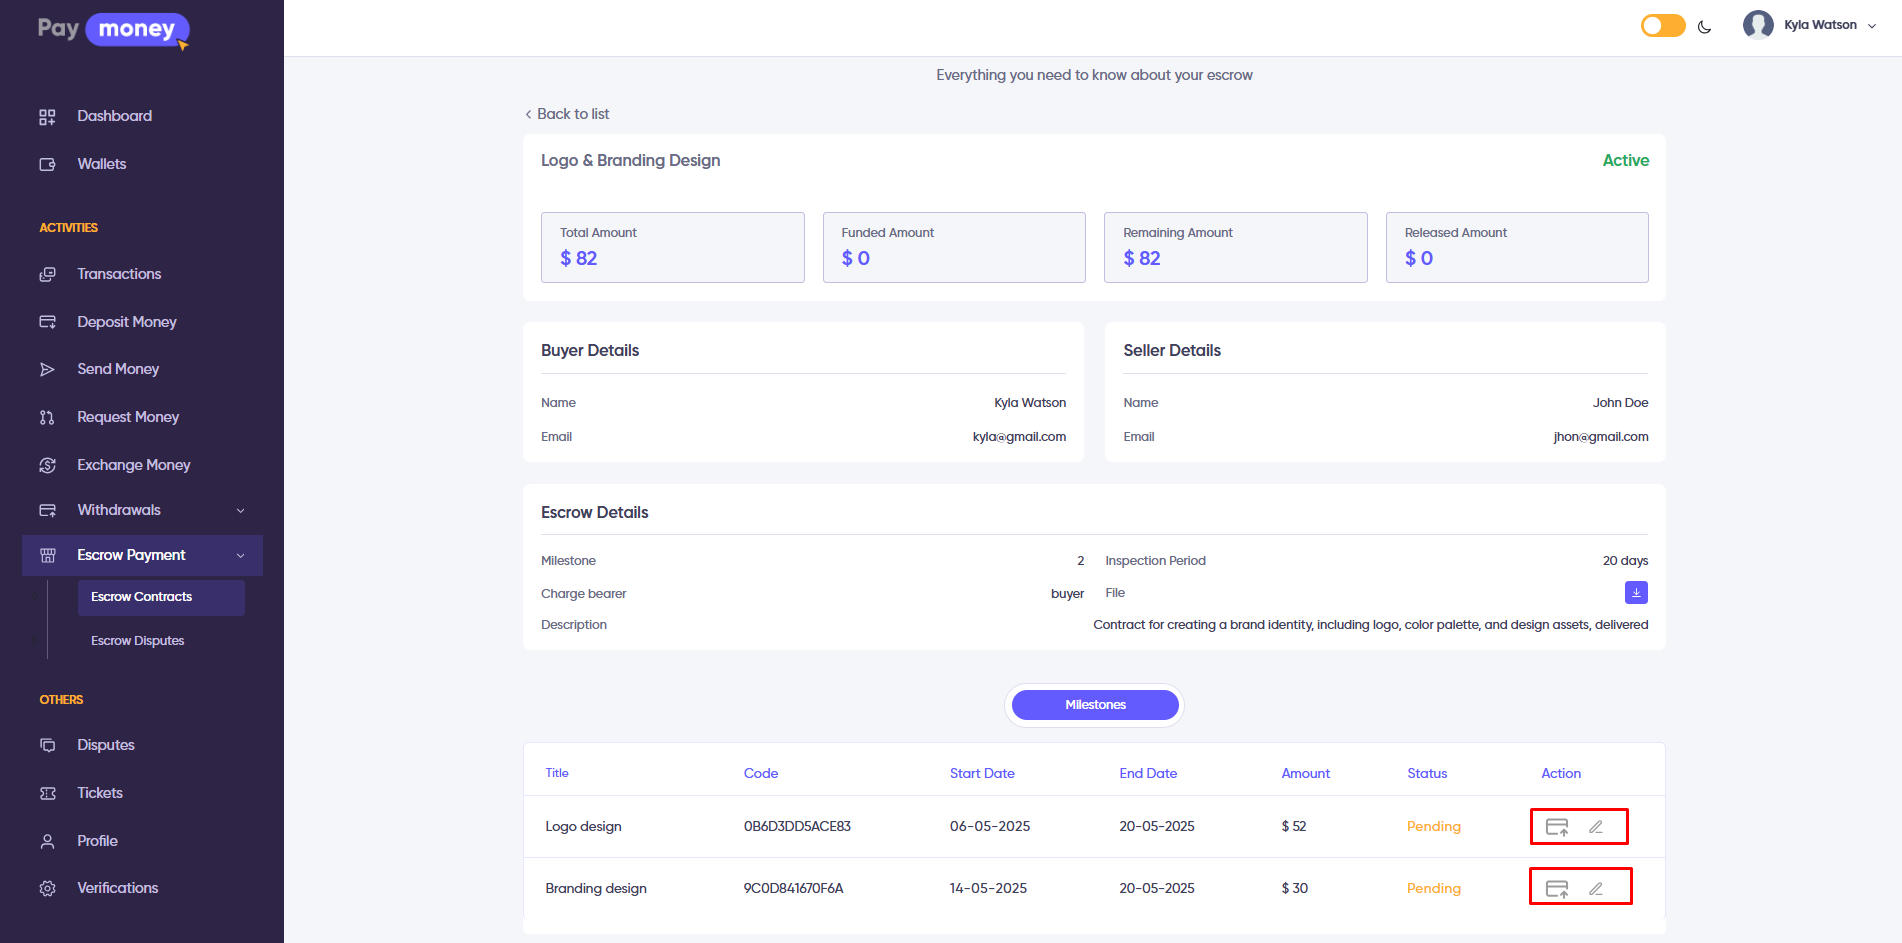The height and width of the screenshot is (943, 1902).
Task: Select Escrow Contracts submenu item
Action: (x=141, y=597)
